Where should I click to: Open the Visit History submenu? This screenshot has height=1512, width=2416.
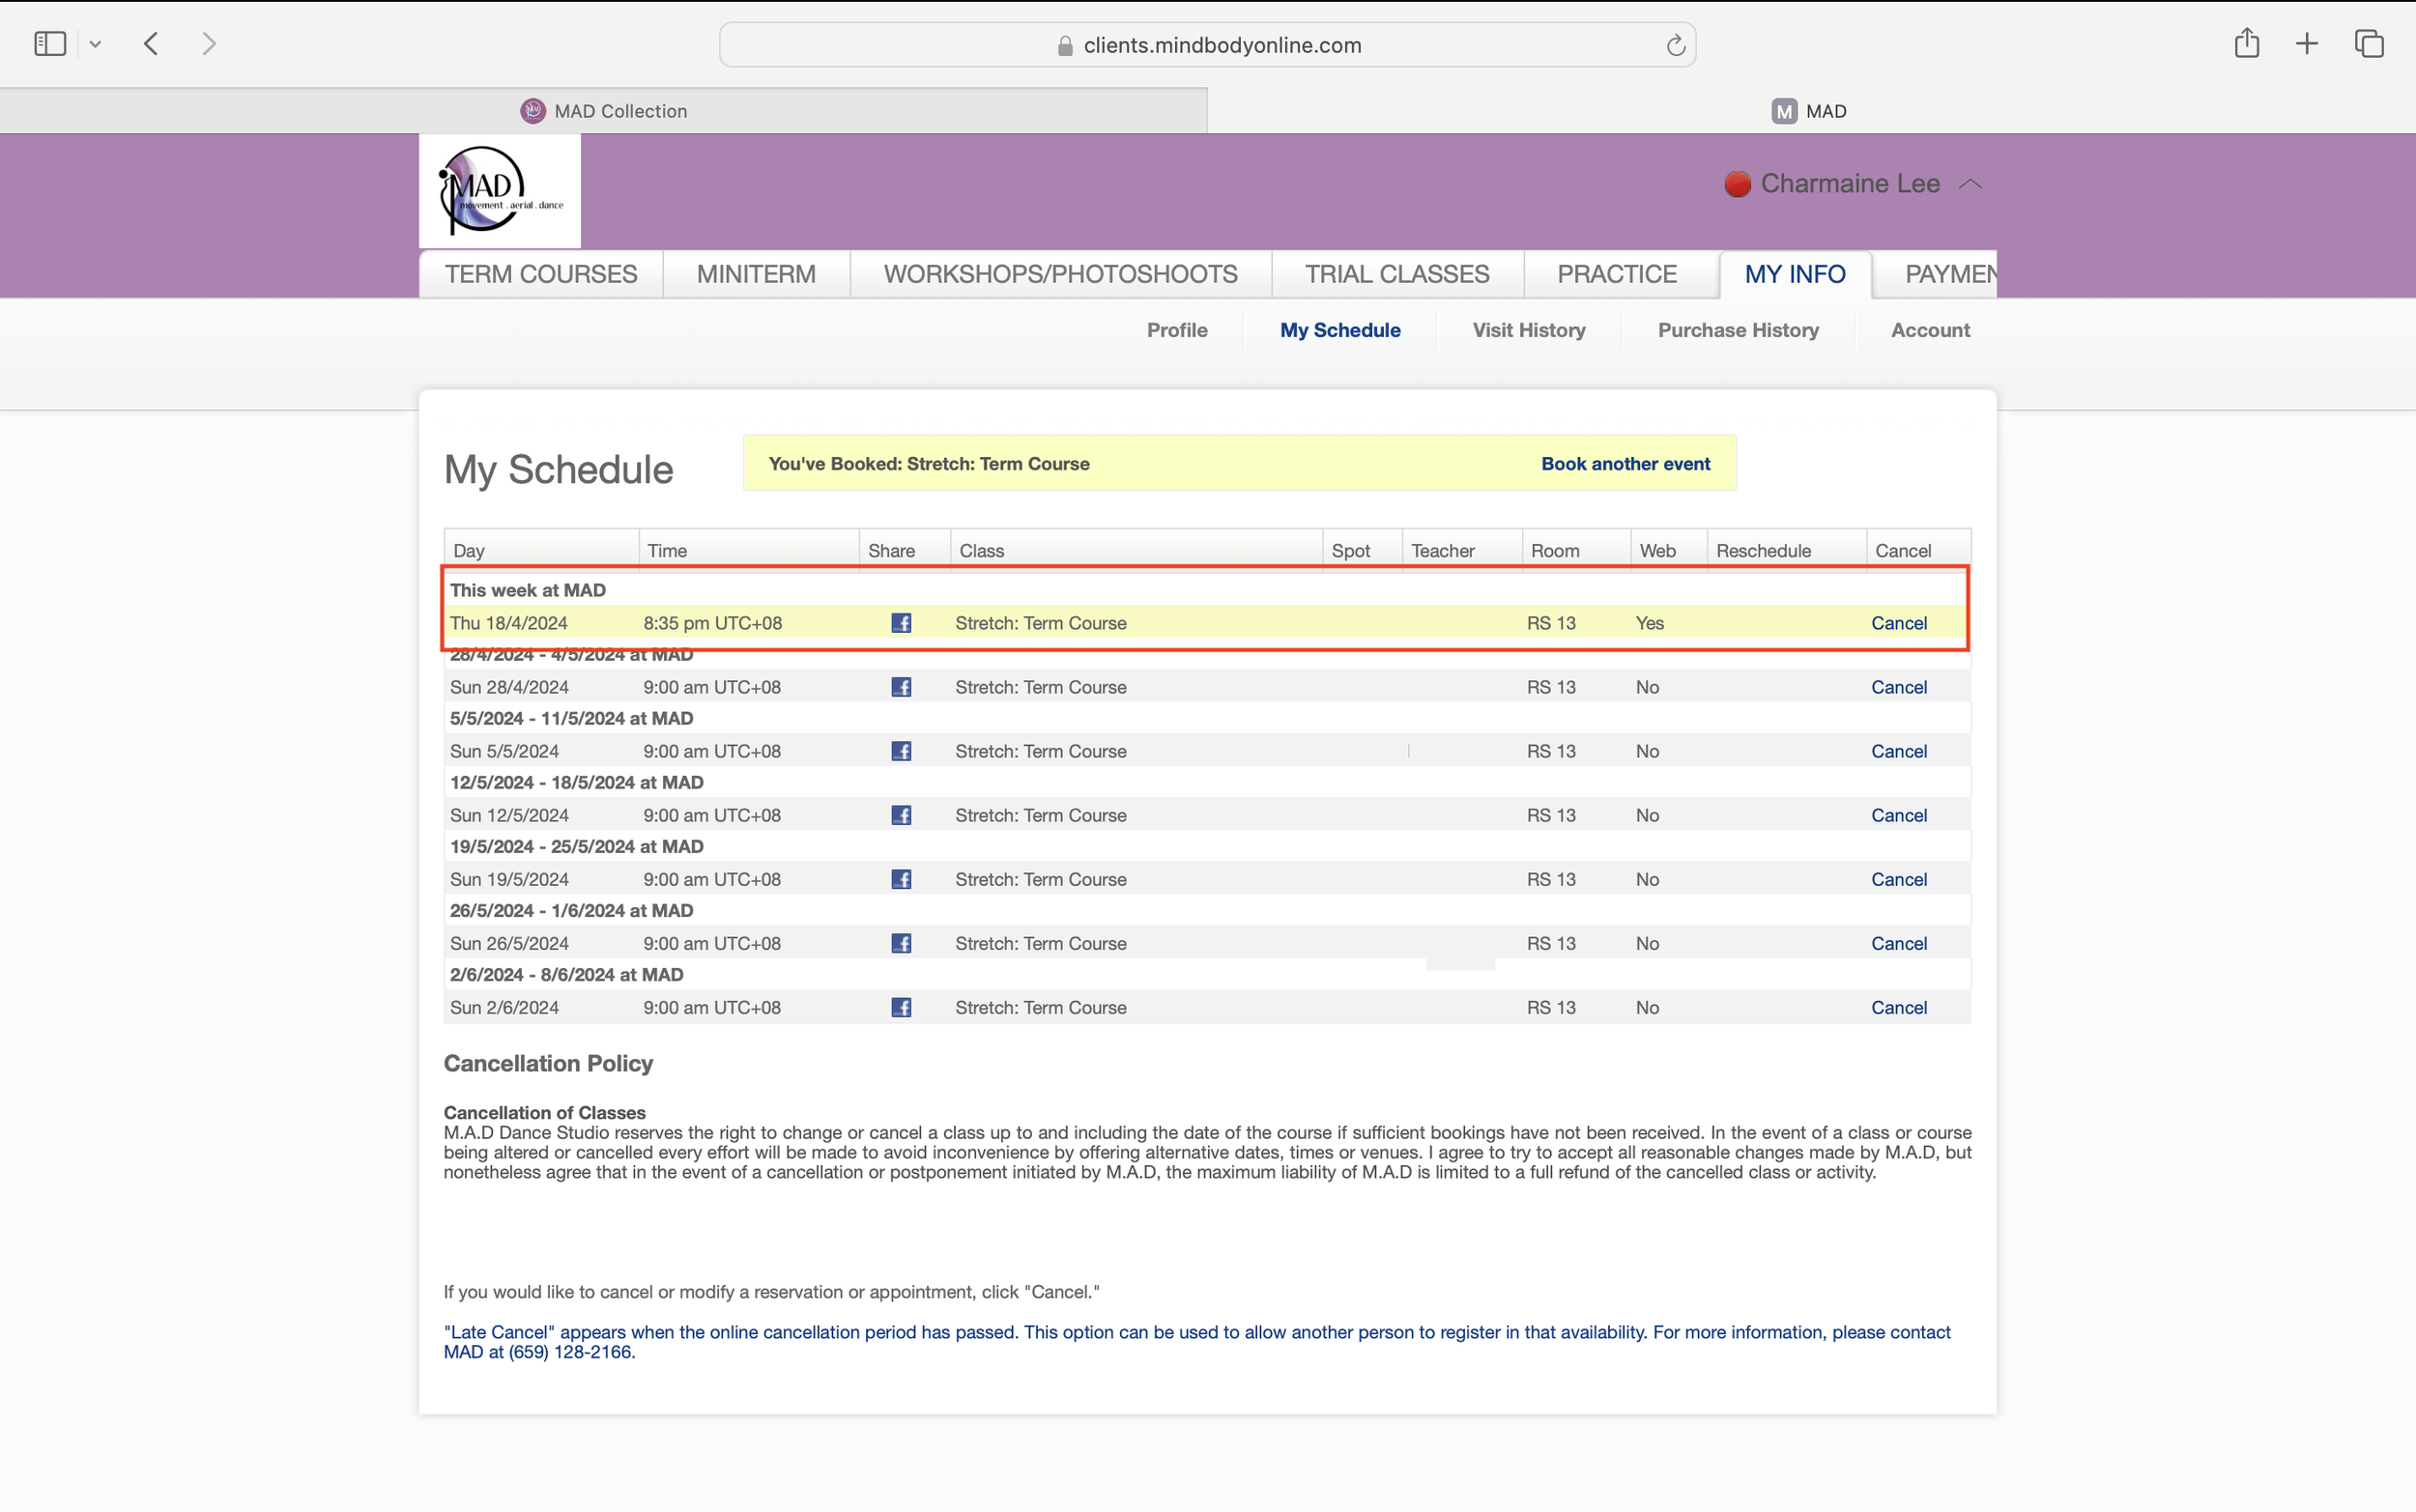pyautogui.click(x=1528, y=330)
